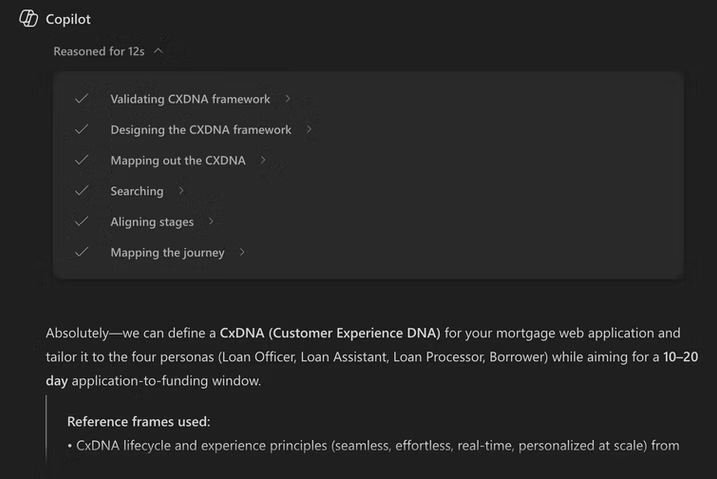Image resolution: width=717 pixels, height=479 pixels.
Task: Expand the Validating CXDNA framework chevron
Action: [x=288, y=99]
